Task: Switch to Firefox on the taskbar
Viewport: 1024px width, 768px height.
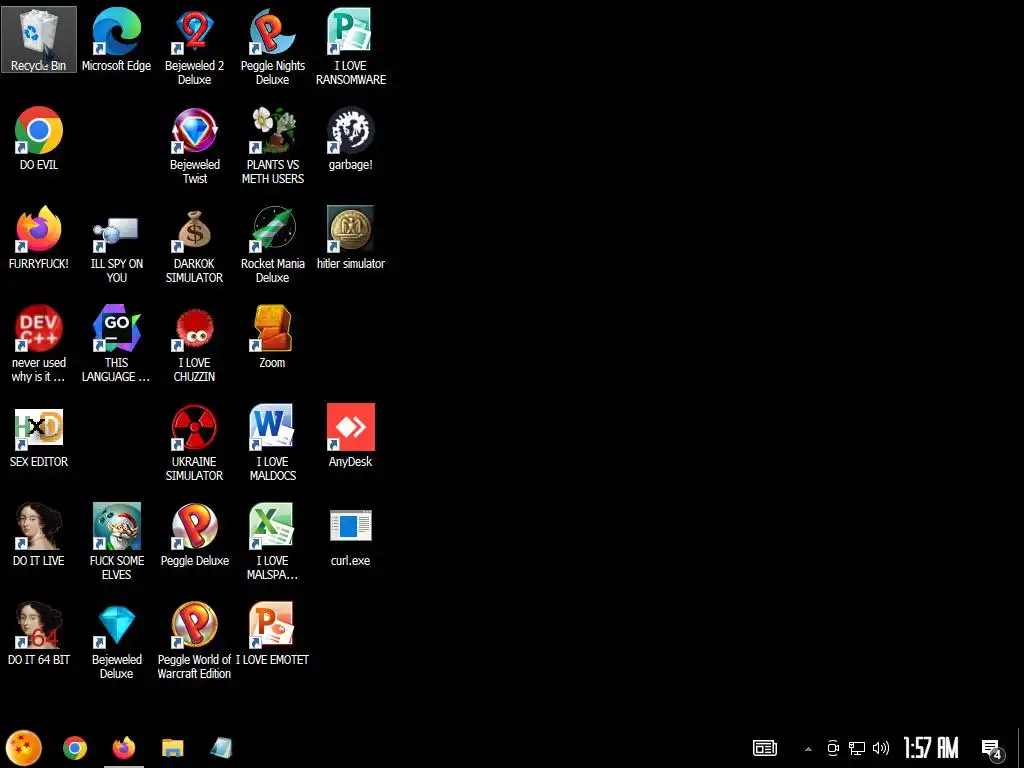Action: click(123, 748)
